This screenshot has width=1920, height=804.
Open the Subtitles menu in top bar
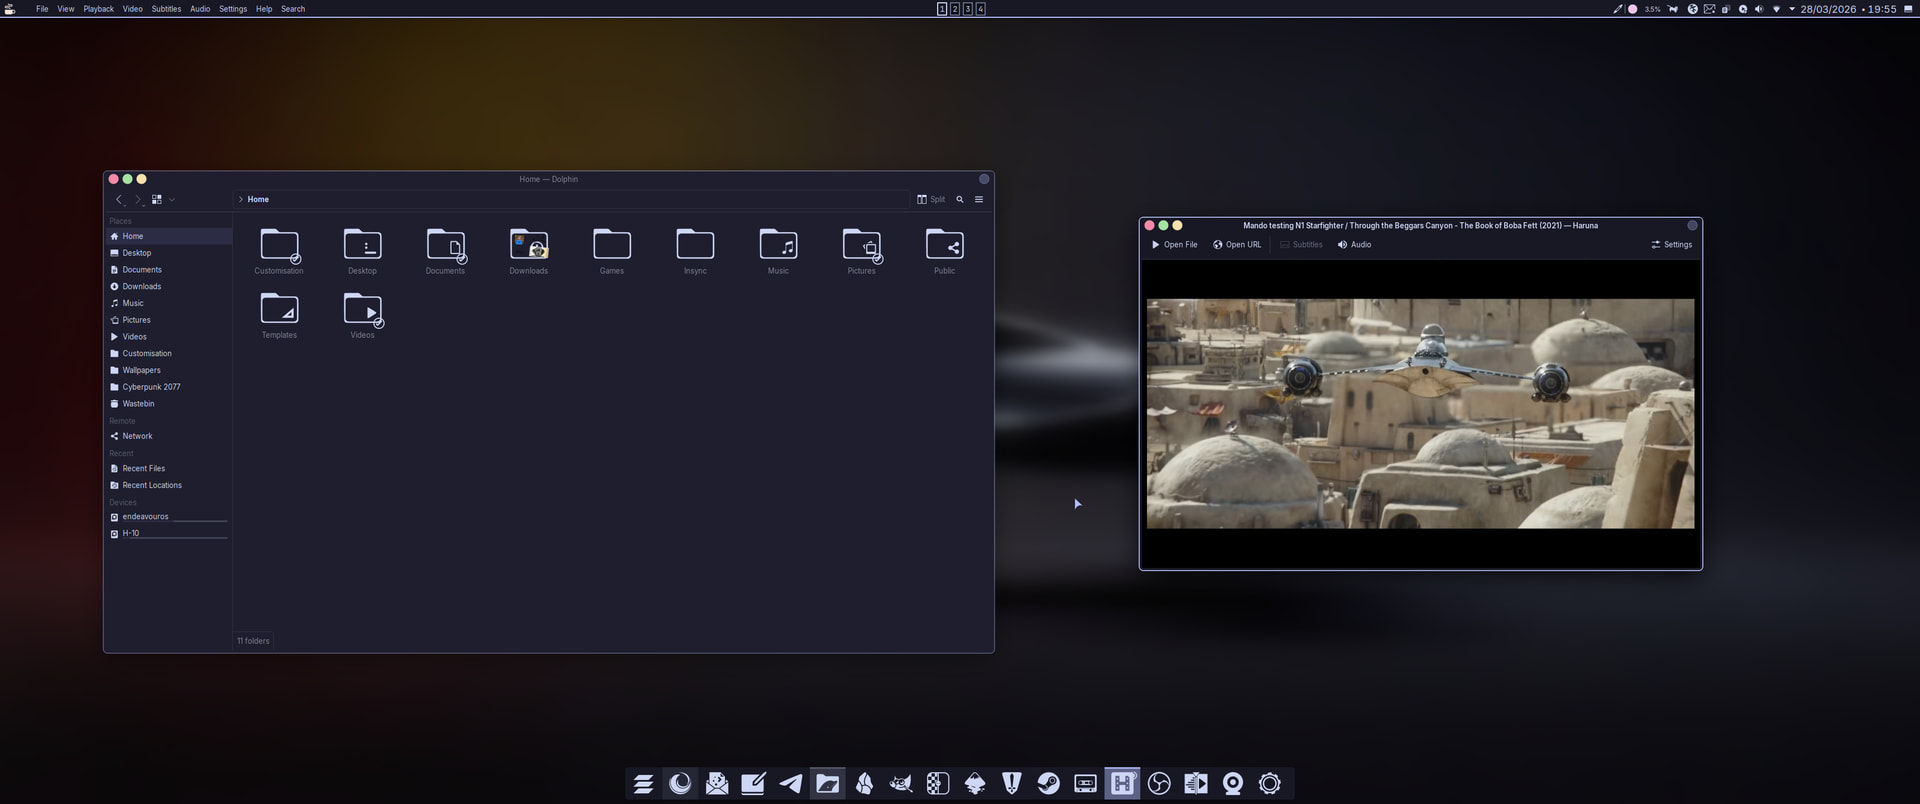pos(166,9)
